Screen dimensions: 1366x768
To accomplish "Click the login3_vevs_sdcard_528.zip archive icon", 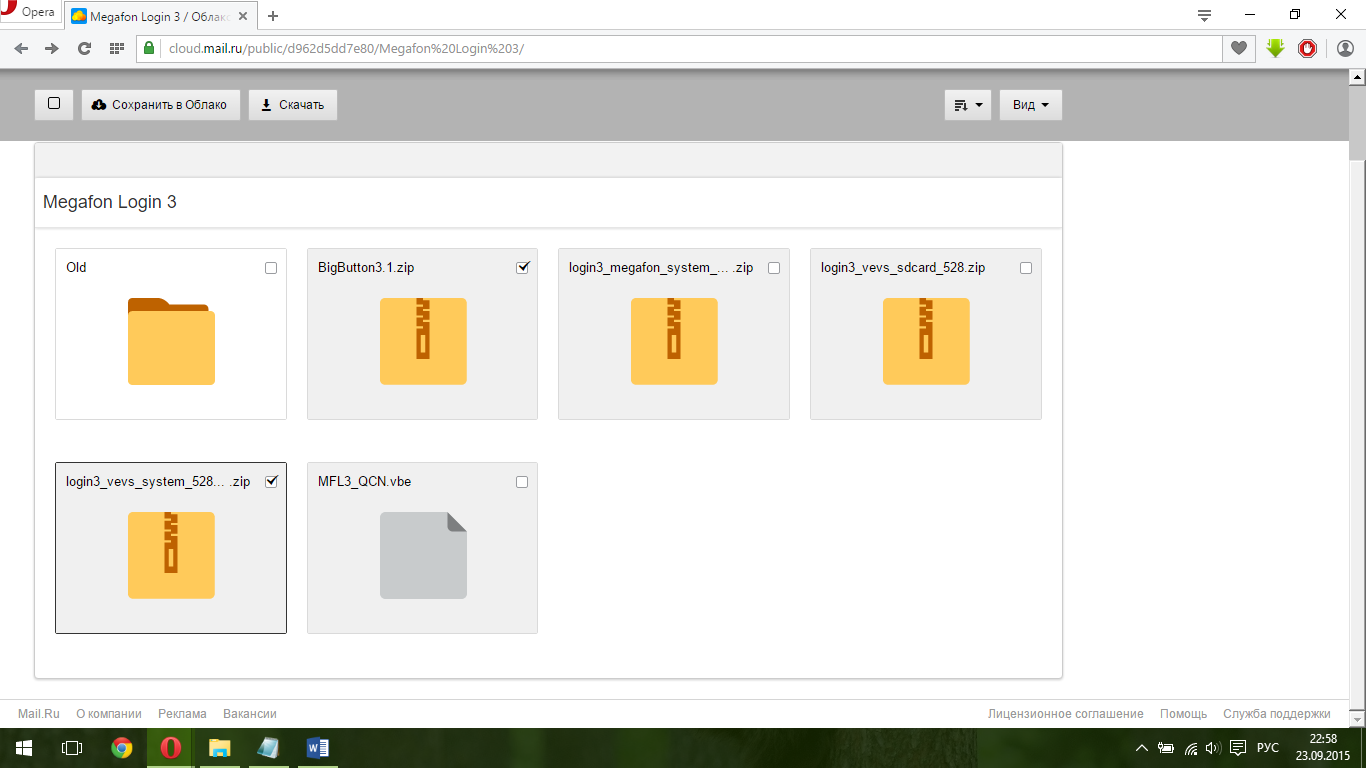I will [926, 341].
